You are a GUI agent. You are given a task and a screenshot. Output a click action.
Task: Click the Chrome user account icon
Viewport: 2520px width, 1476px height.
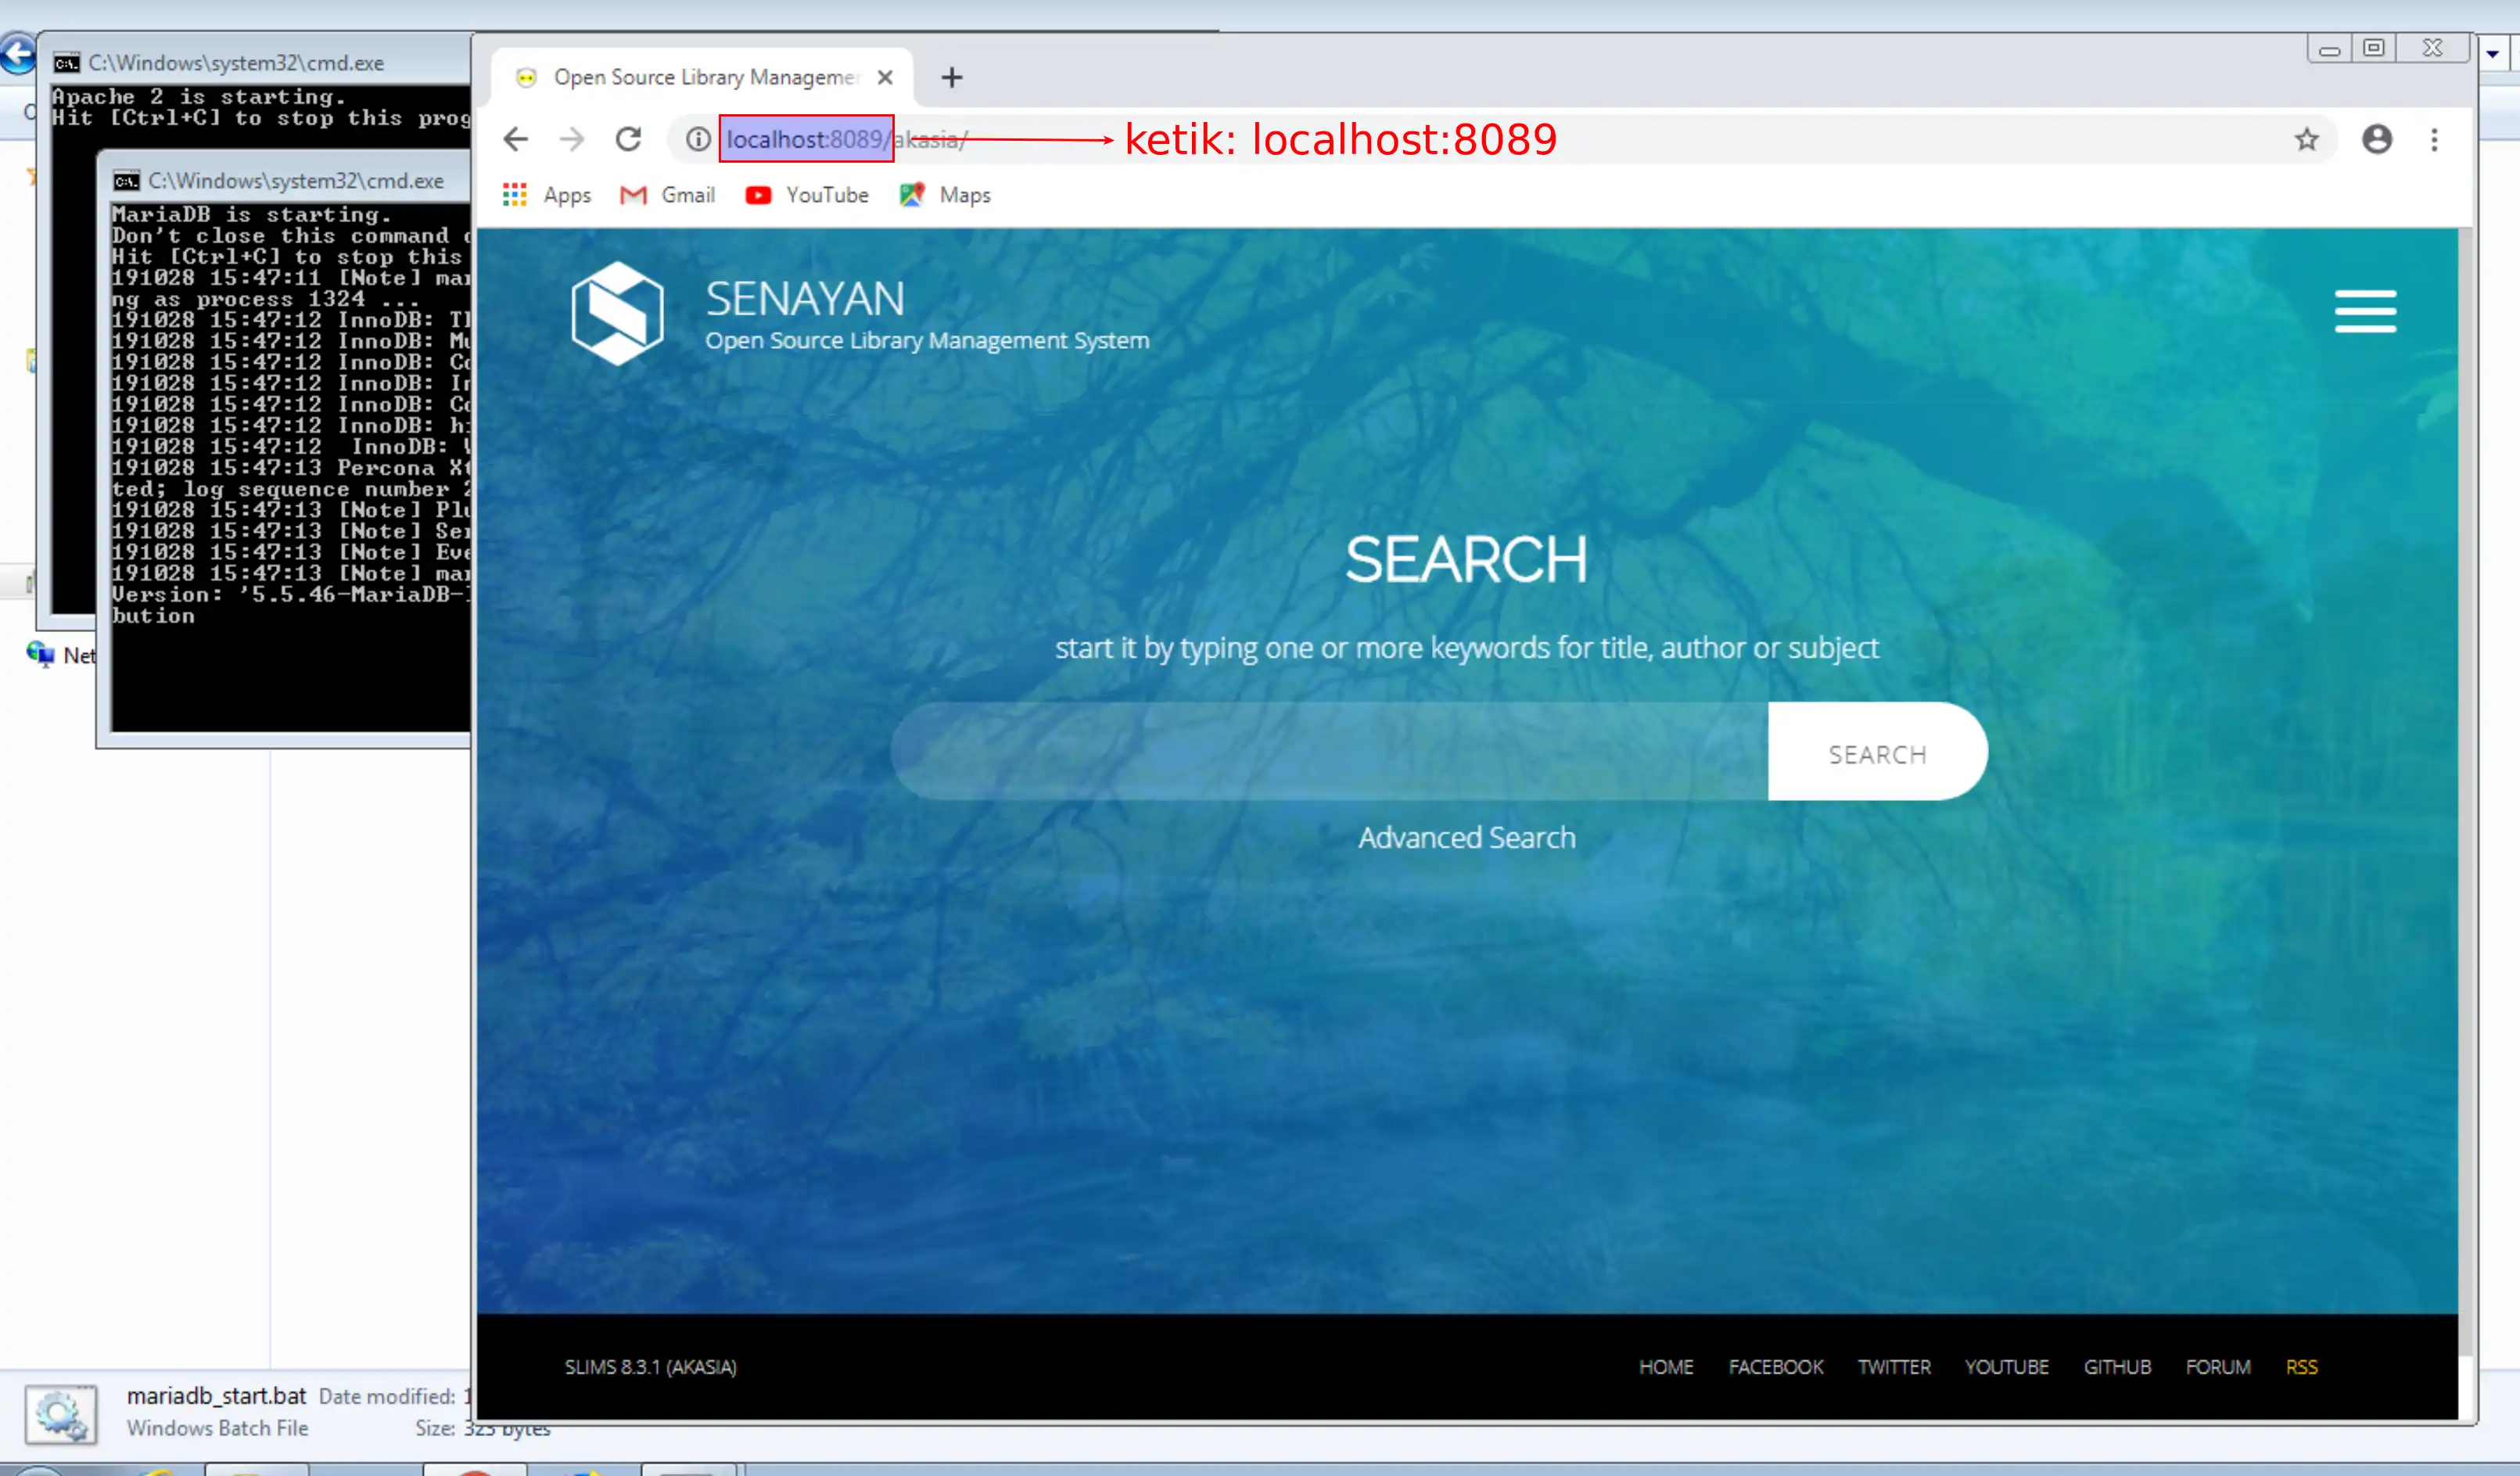tap(2376, 138)
